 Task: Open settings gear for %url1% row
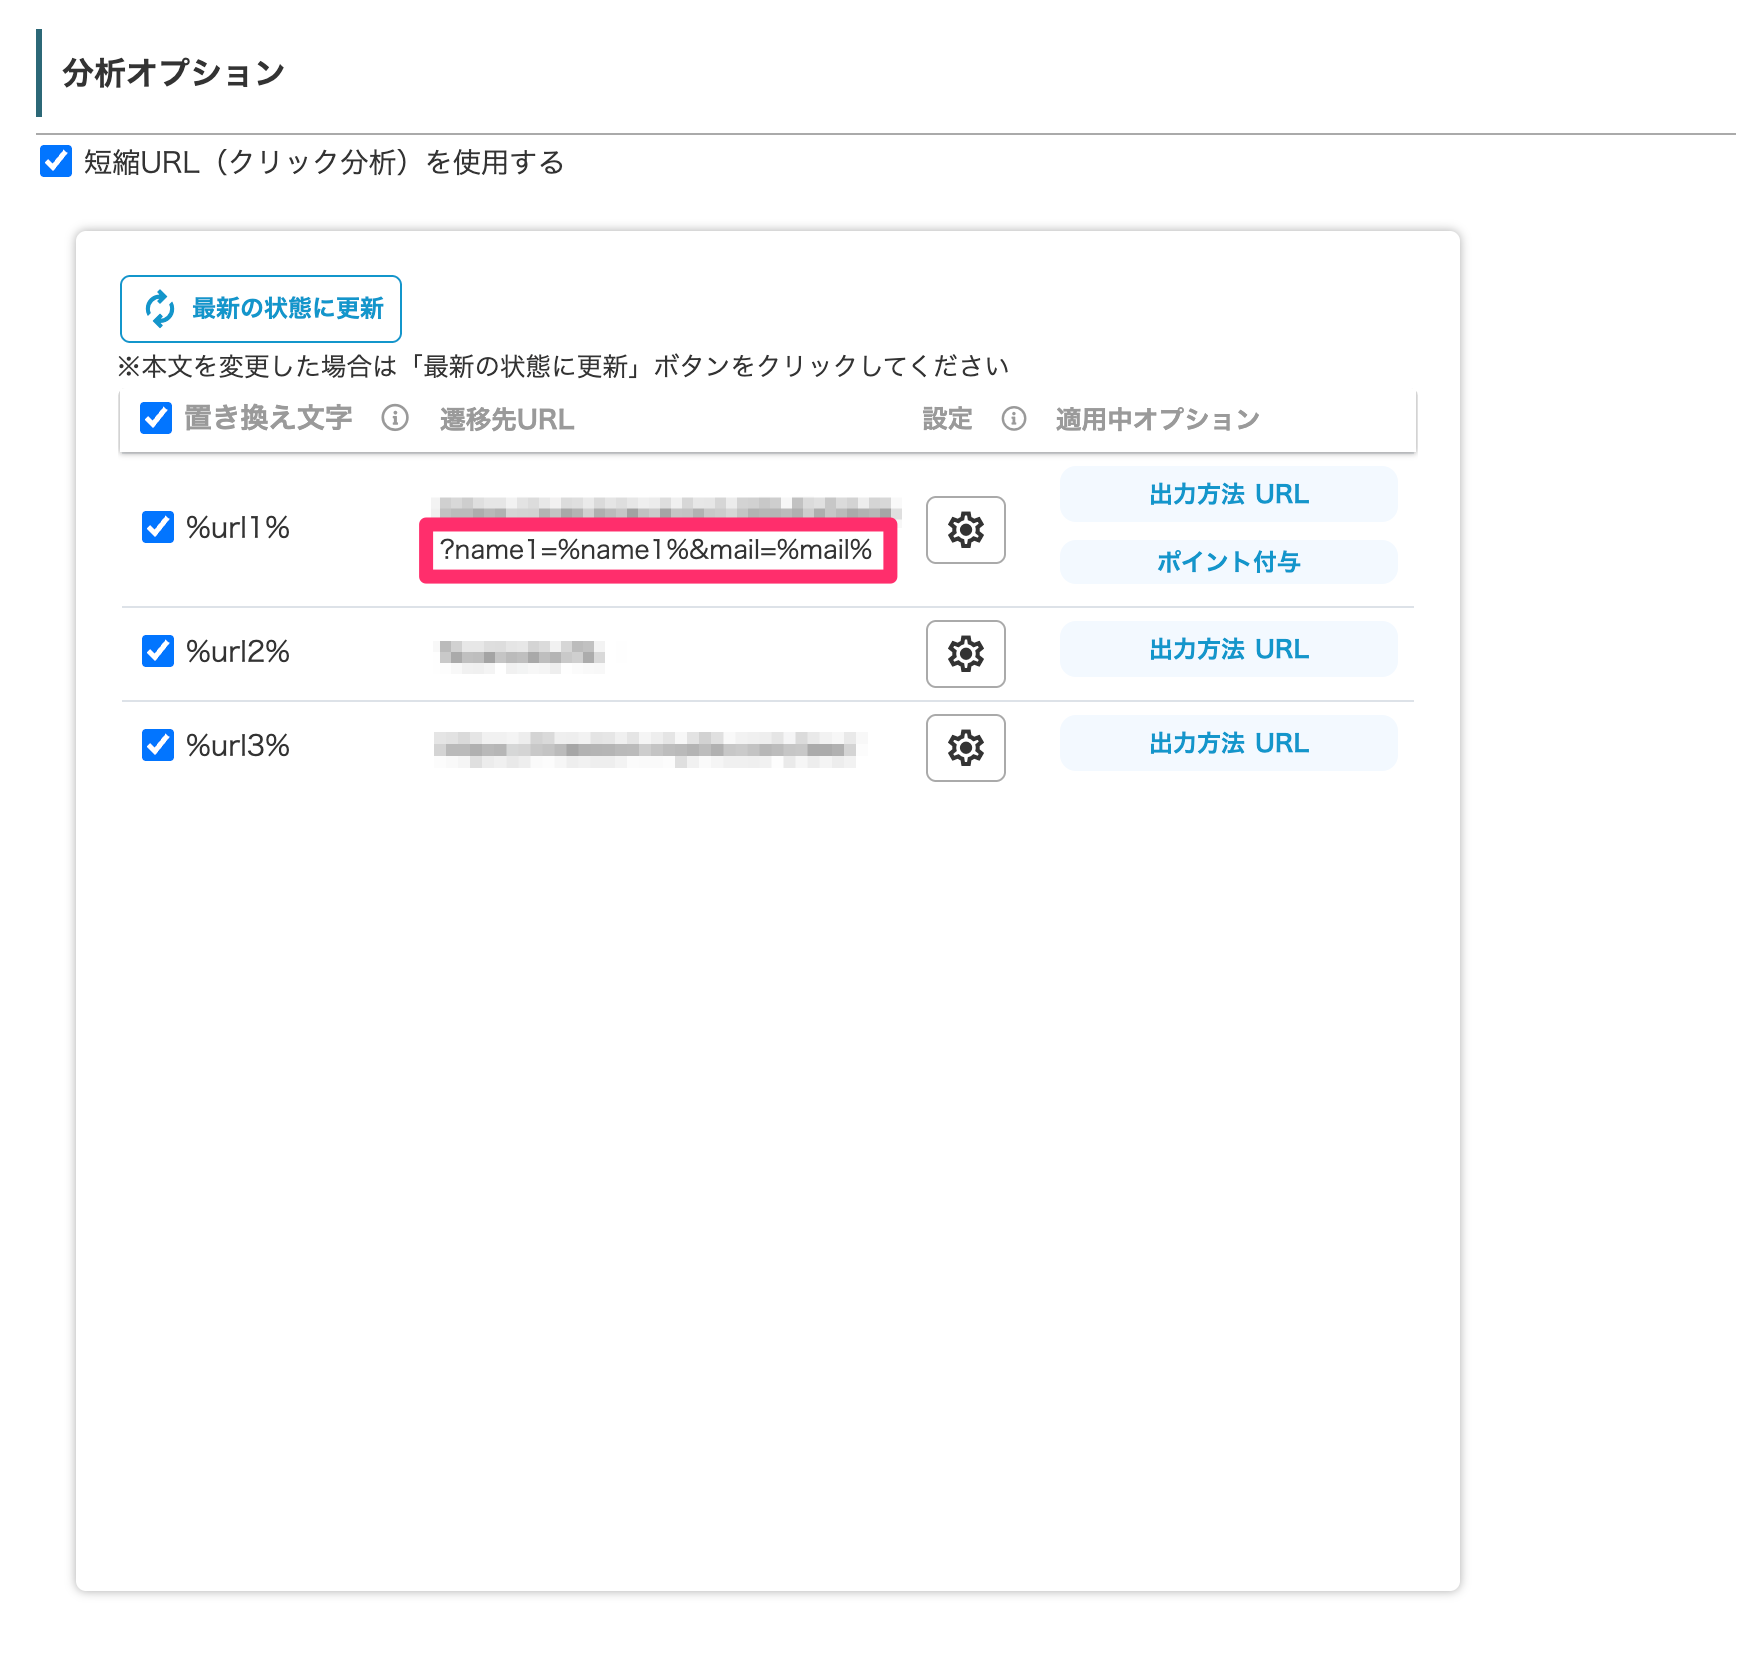click(x=965, y=530)
